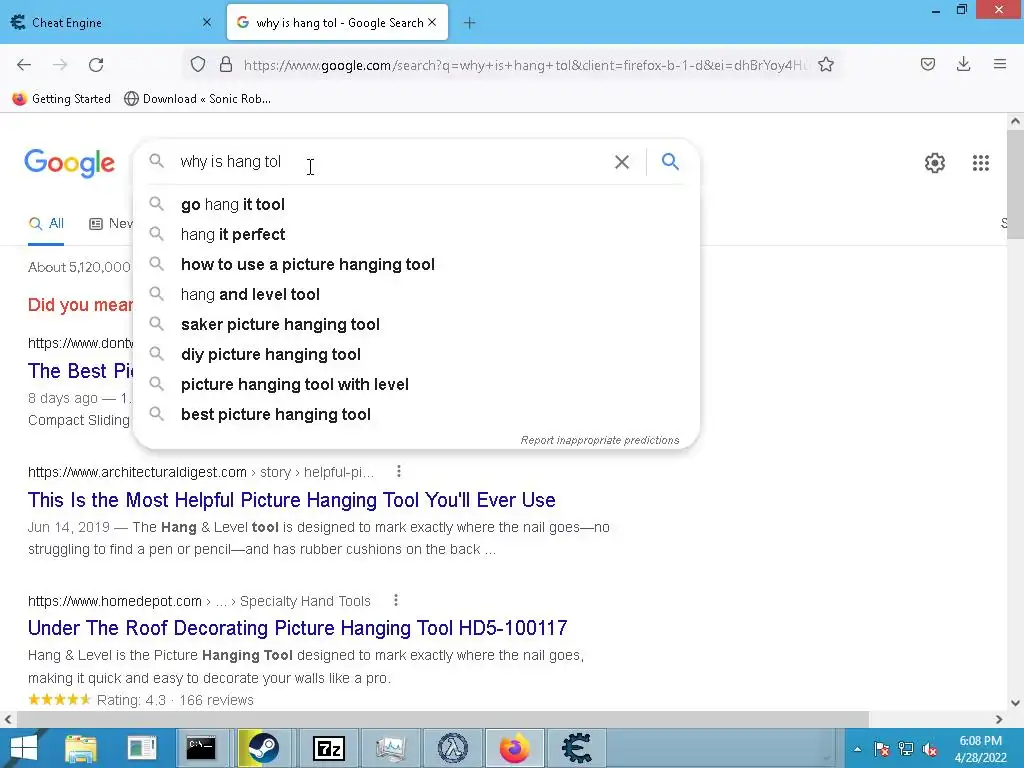Click the Google logo

tap(69, 163)
